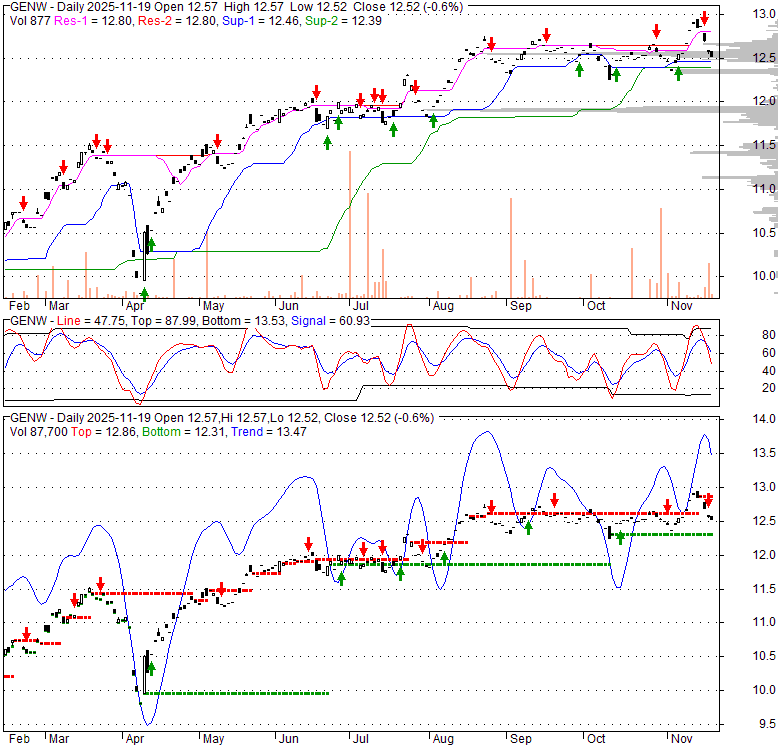The width and height of the screenshot is (780, 745).
Task: Click the red down arrow at November's peak in top chart
Action: pyautogui.click(x=704, y=17)
